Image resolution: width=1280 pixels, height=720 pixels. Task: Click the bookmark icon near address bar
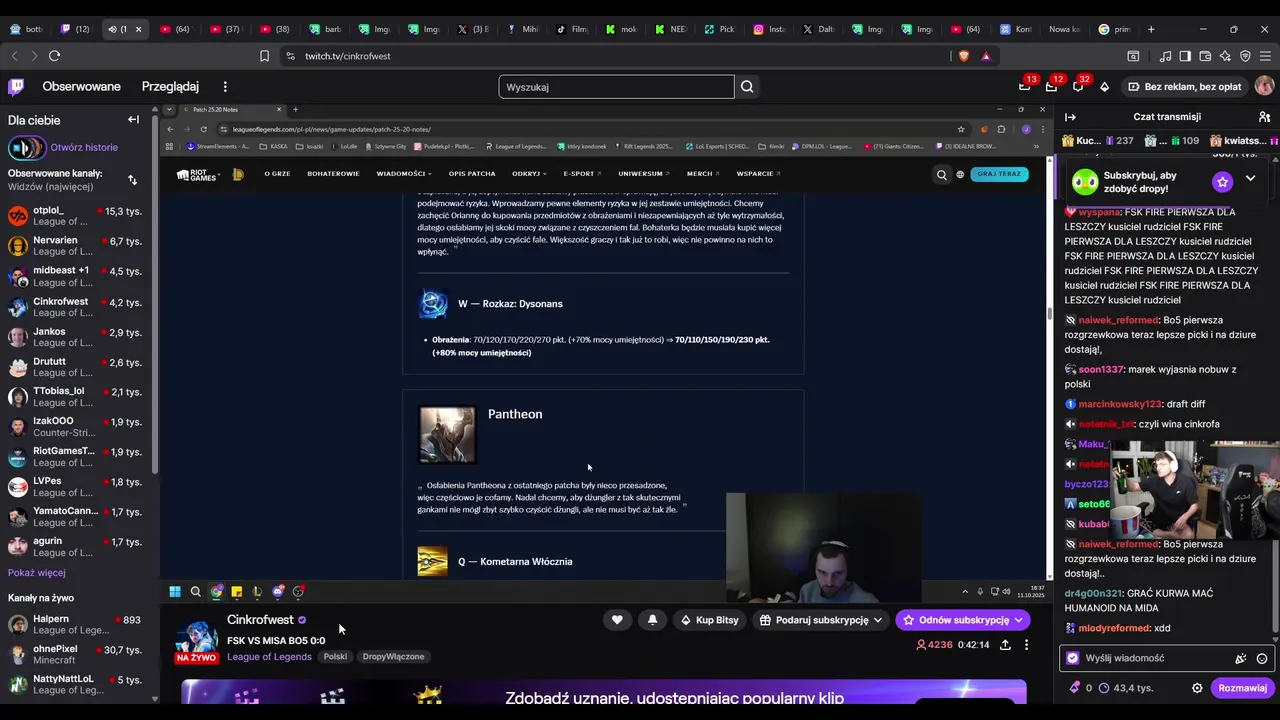(x=264, y=56)
